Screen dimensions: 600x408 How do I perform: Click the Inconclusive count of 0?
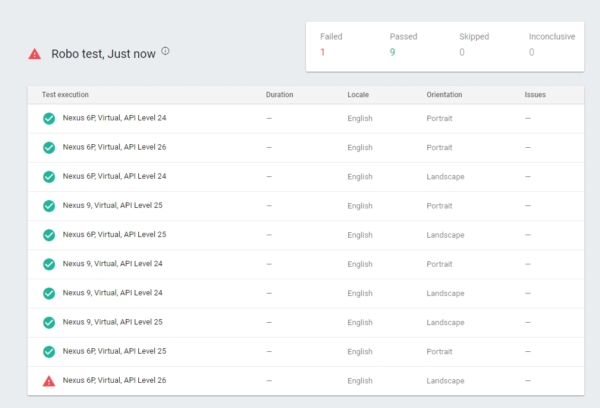tap(532, 52)
